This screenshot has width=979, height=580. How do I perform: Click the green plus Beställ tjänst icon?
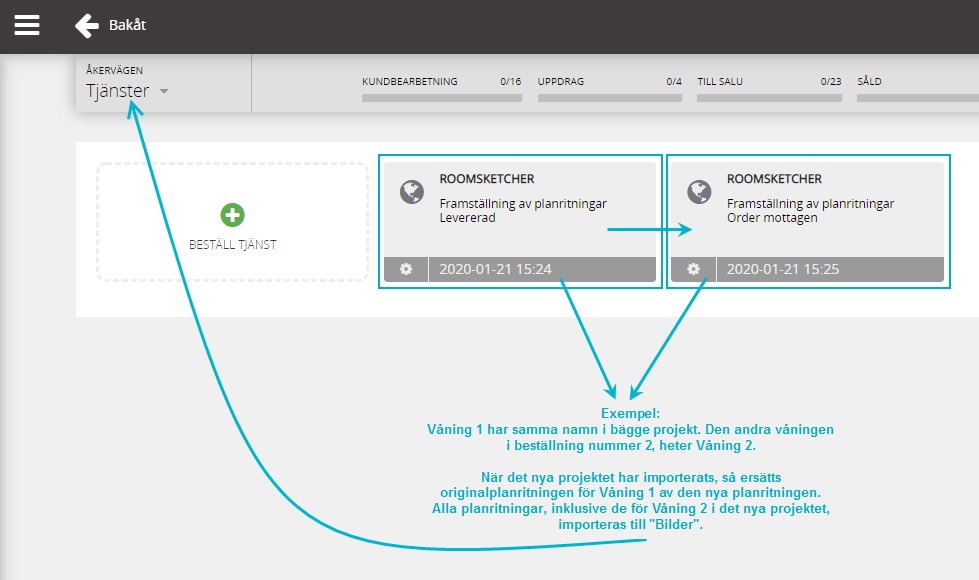point(232,215)
